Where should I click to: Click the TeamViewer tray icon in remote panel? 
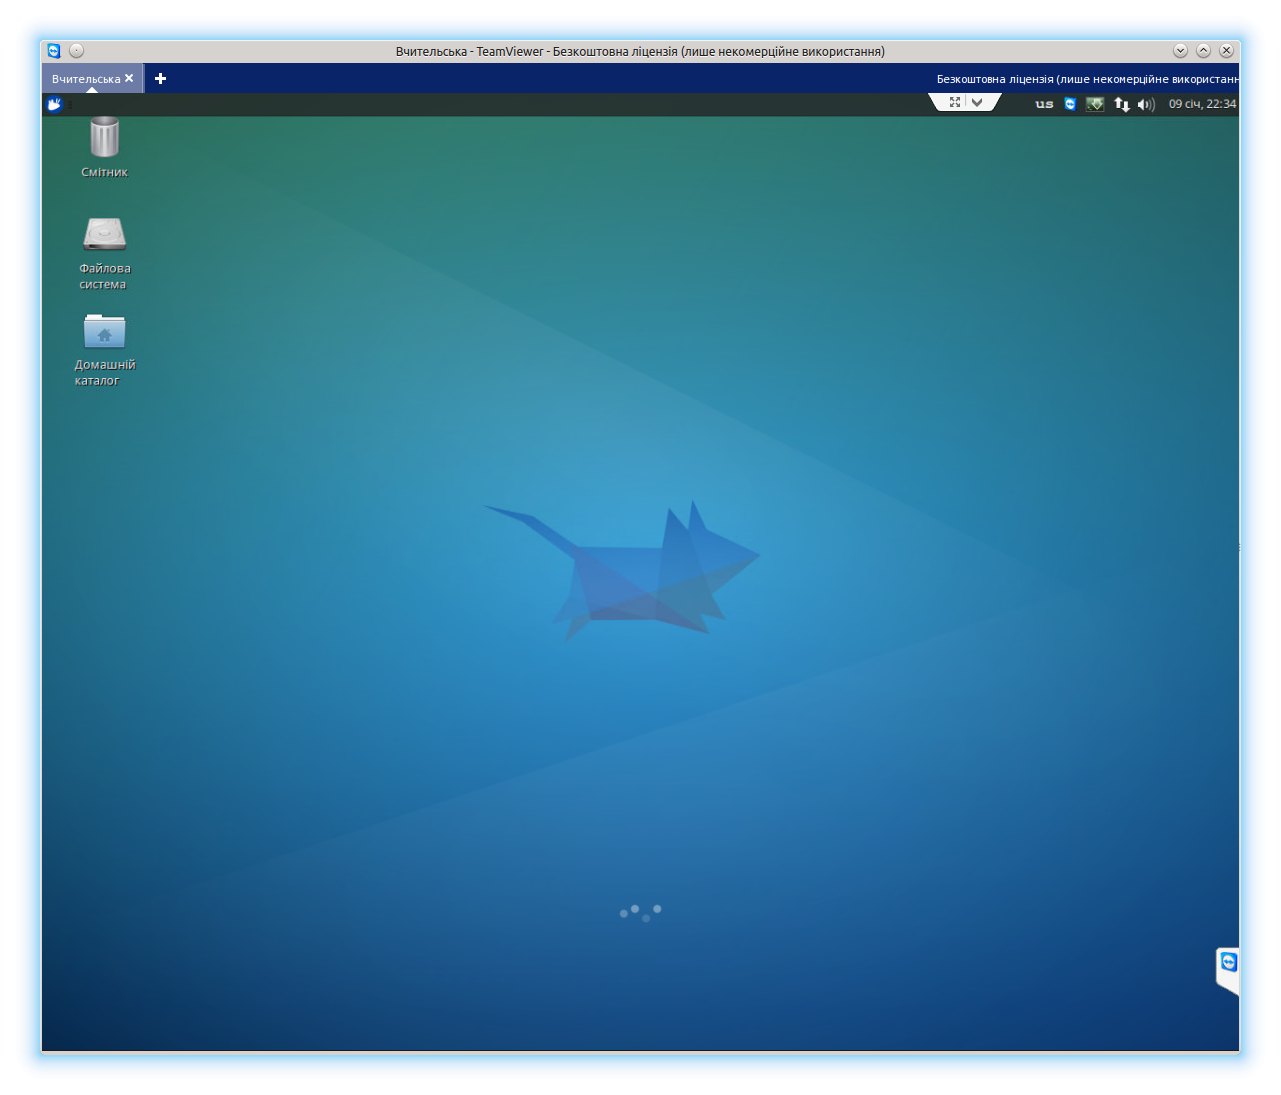pos(1070,104)
